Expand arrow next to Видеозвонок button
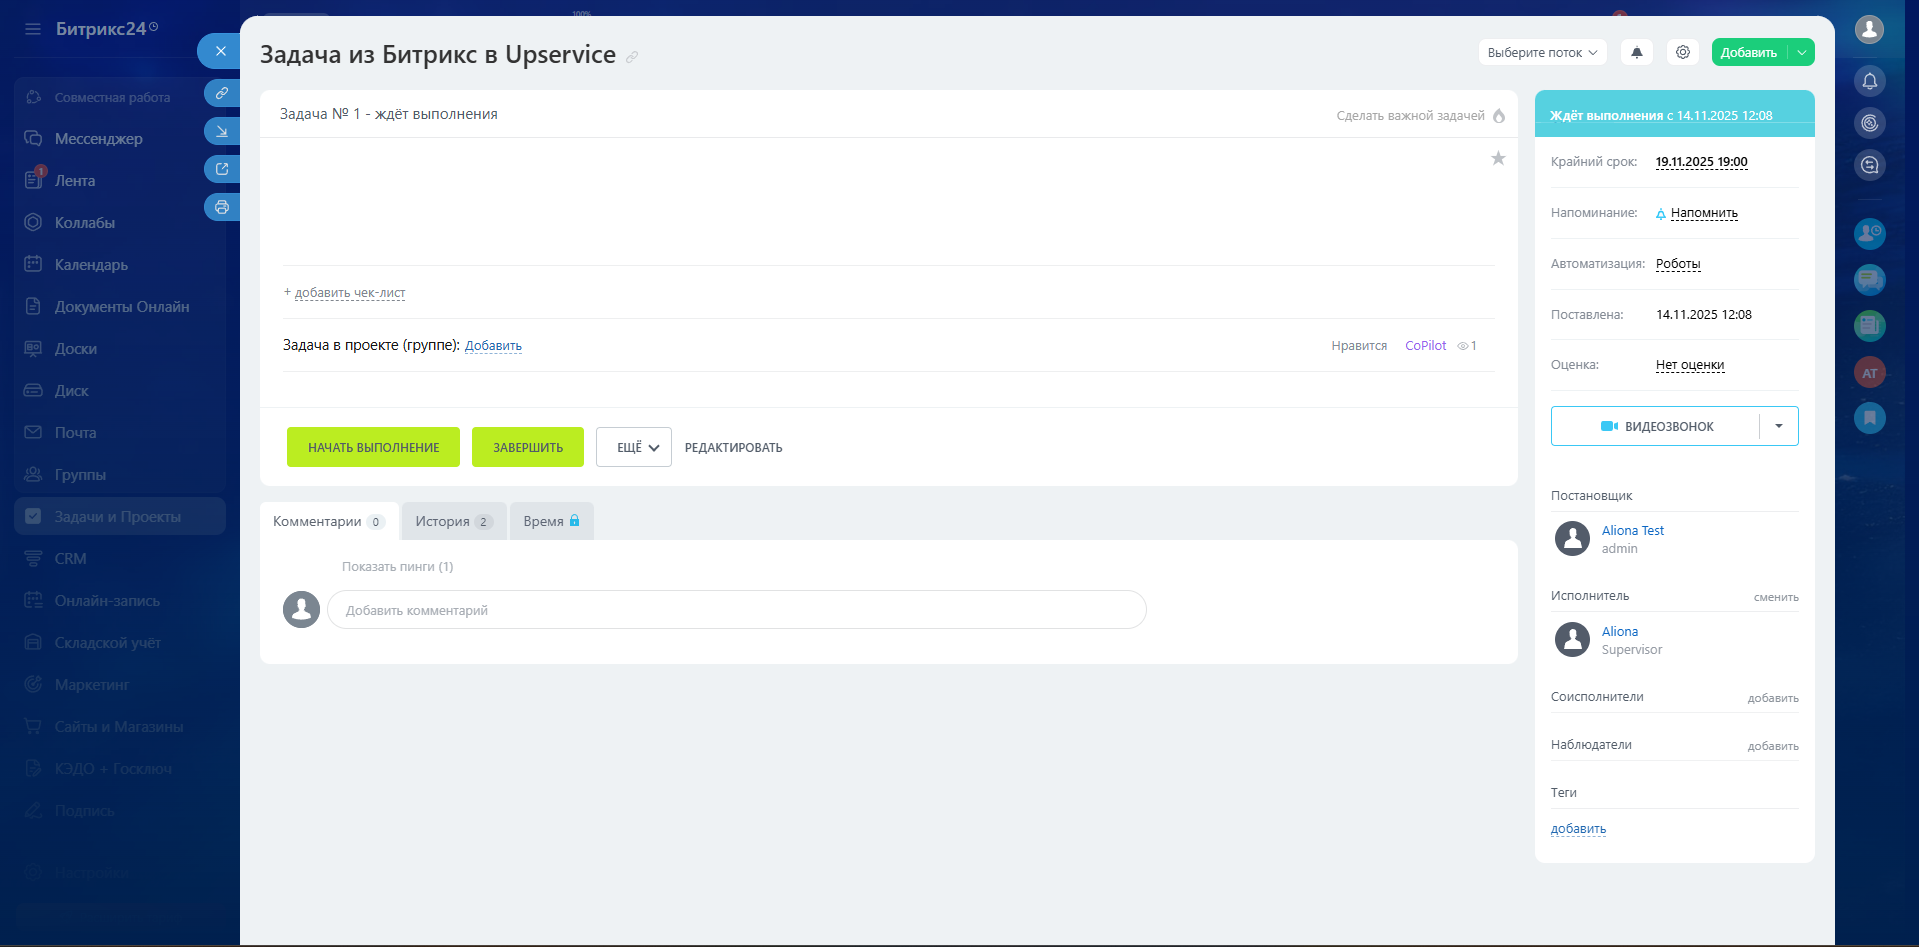1919x947 pixels. pos(1778,426)
